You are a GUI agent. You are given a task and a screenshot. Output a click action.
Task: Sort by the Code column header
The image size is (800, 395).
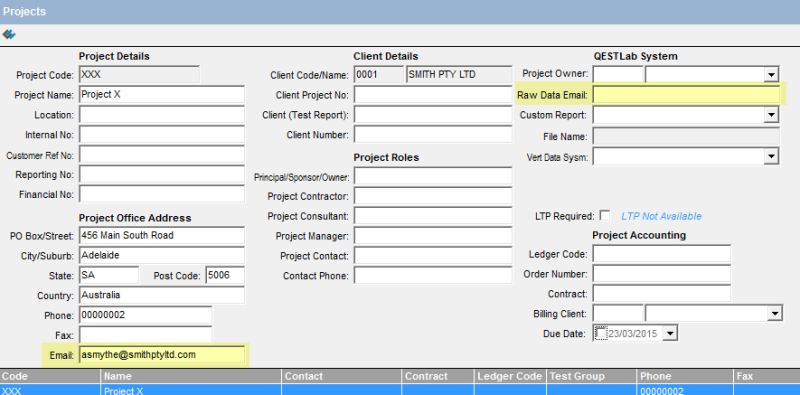click(50, 376)
